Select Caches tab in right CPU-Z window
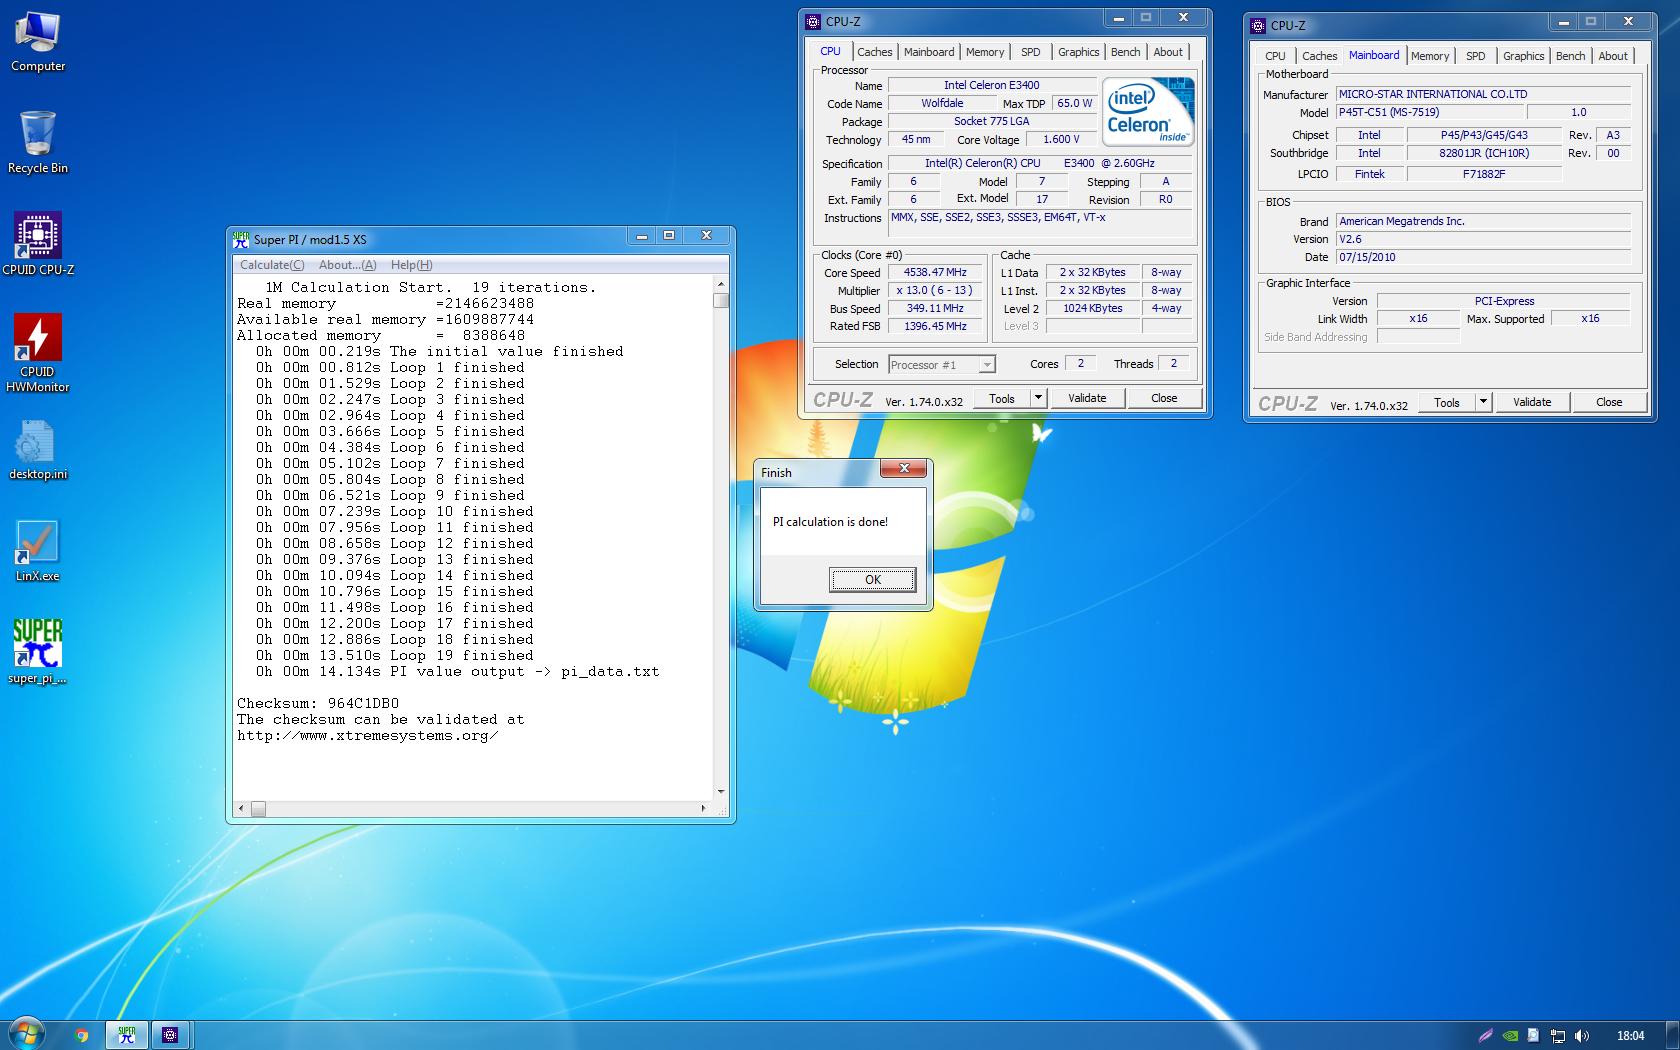The width and height of the screenshot is (1680, 1050). click(x=1319, y=56)
